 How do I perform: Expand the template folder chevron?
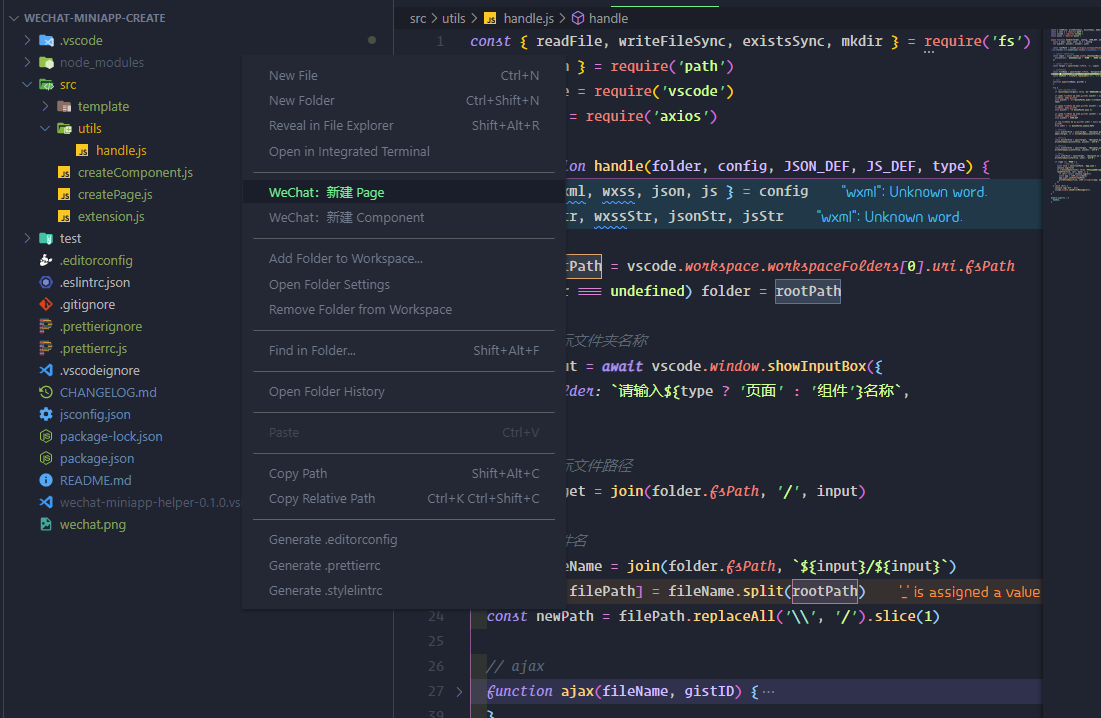click(x=45, y=107)
